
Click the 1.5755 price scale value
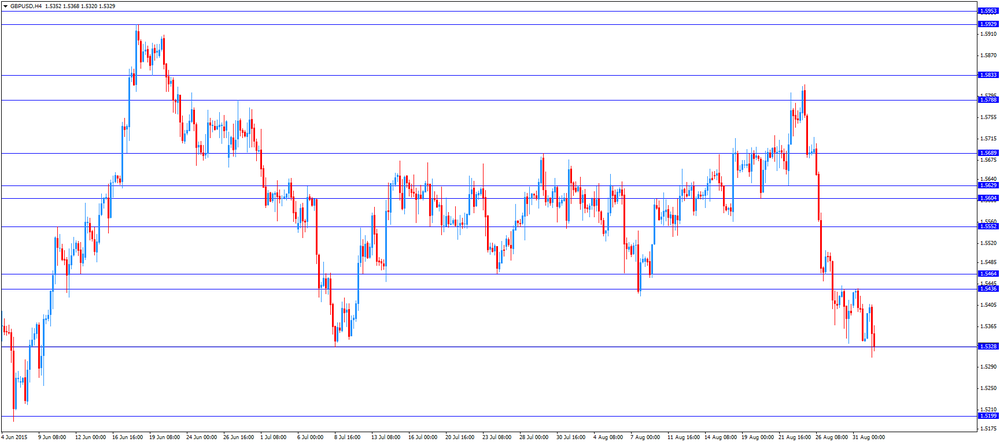(x=988, y=117)
